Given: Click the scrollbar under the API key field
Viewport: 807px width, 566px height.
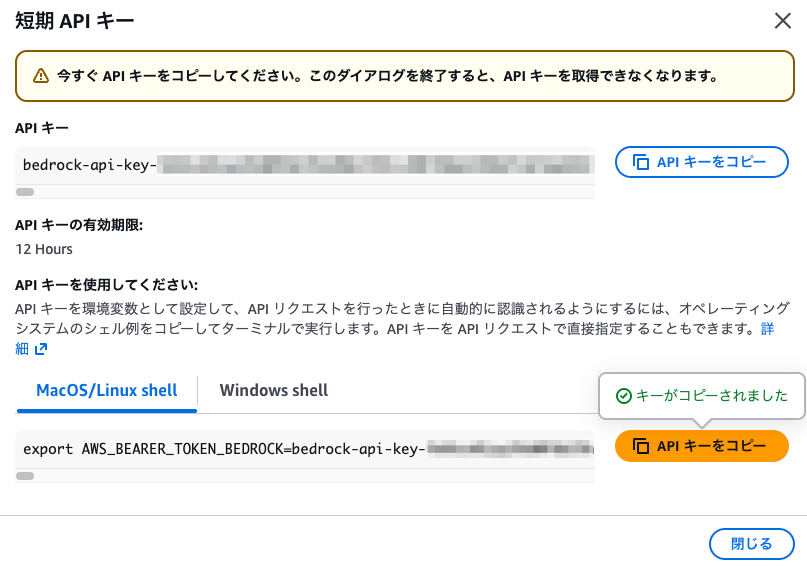Looking at the screenshot, I should pyautogui.click(x=25, y=191).
